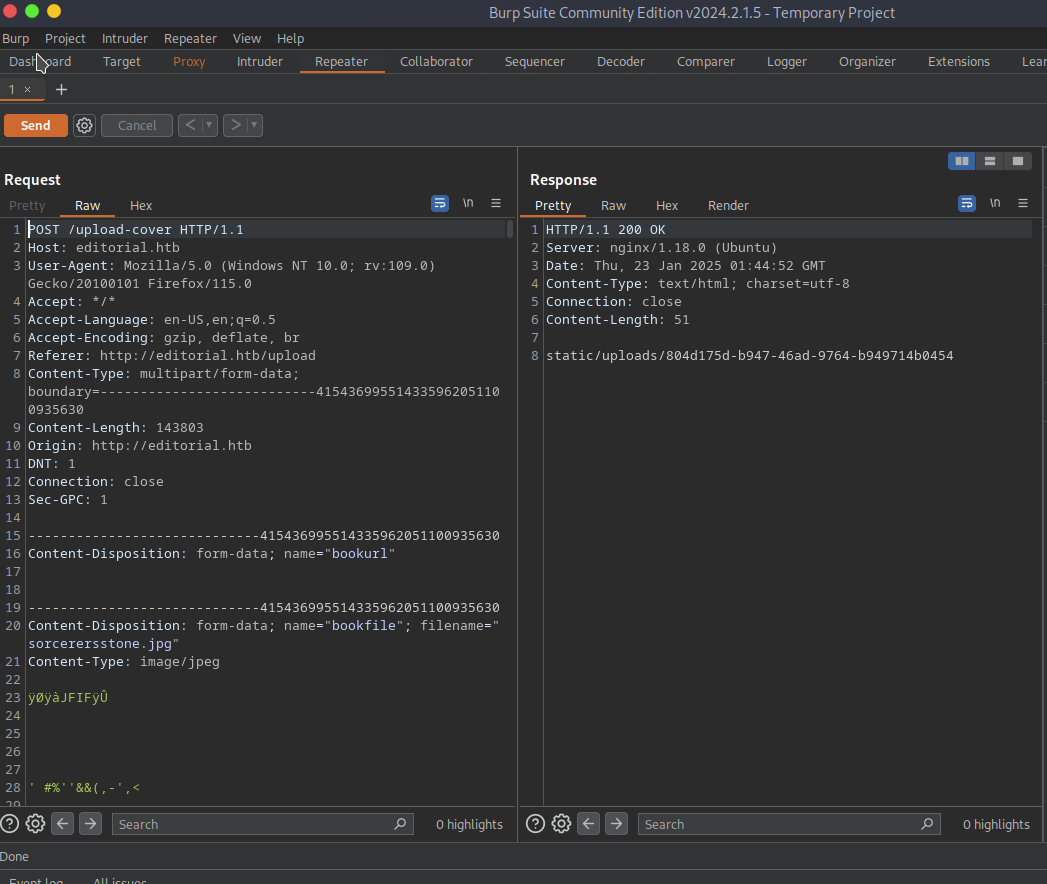Open Request search help icon

click(x=10, y=824)
